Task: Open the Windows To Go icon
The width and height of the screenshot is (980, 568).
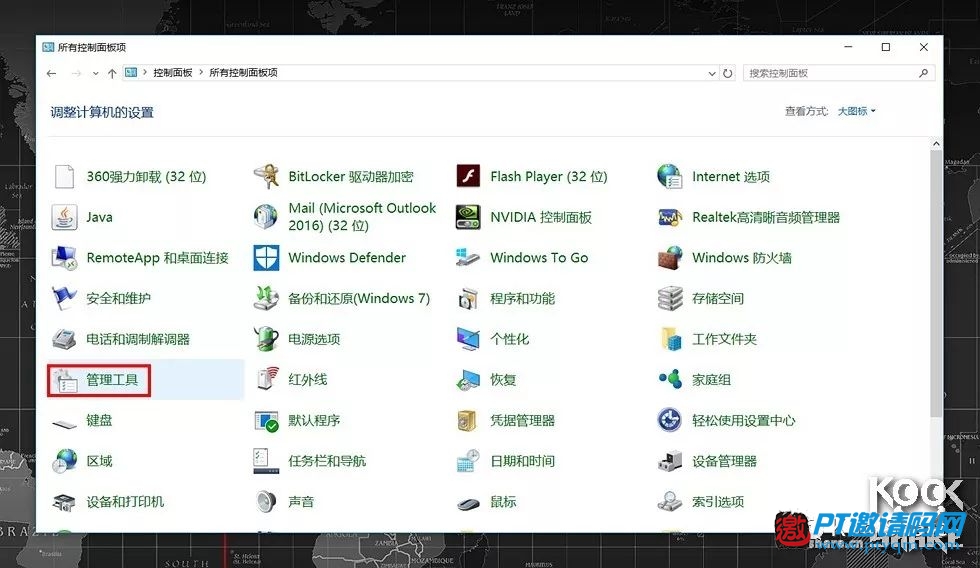Action: click(x=468, y=258)
